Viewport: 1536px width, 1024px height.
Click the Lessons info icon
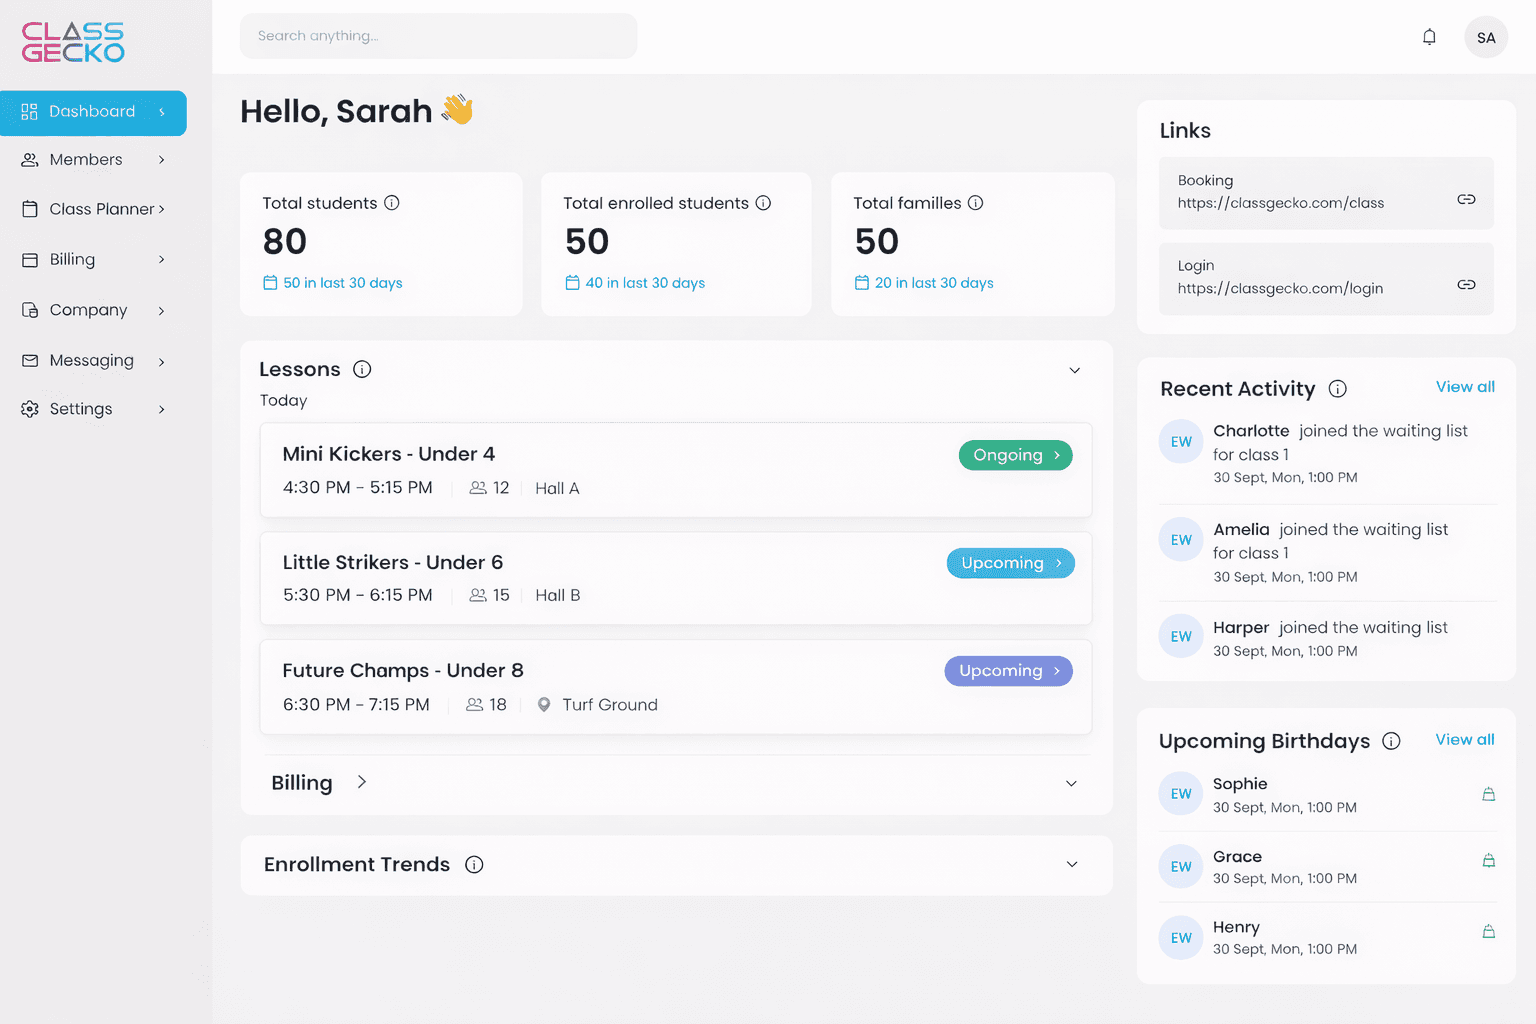[361, 369]
